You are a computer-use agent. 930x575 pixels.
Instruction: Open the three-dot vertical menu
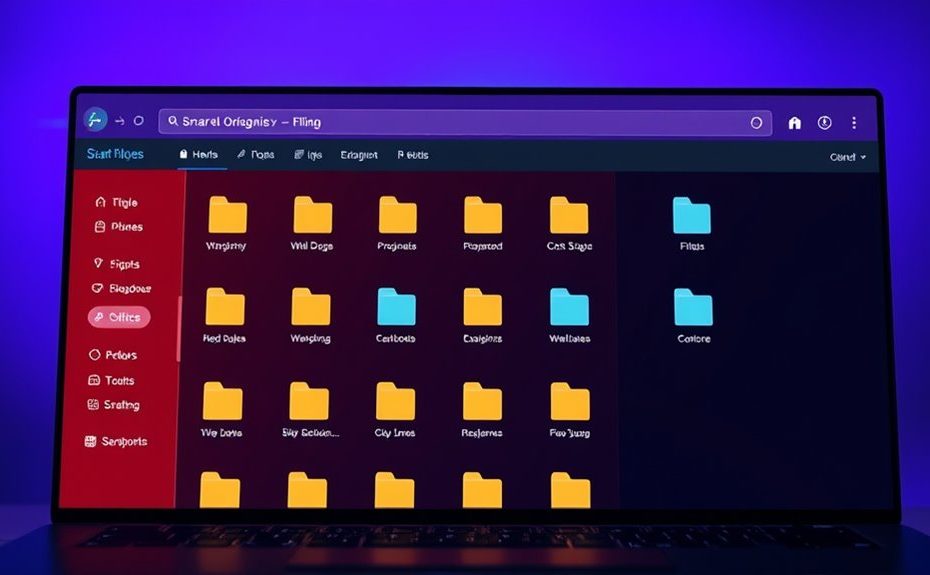pos(854,123)
